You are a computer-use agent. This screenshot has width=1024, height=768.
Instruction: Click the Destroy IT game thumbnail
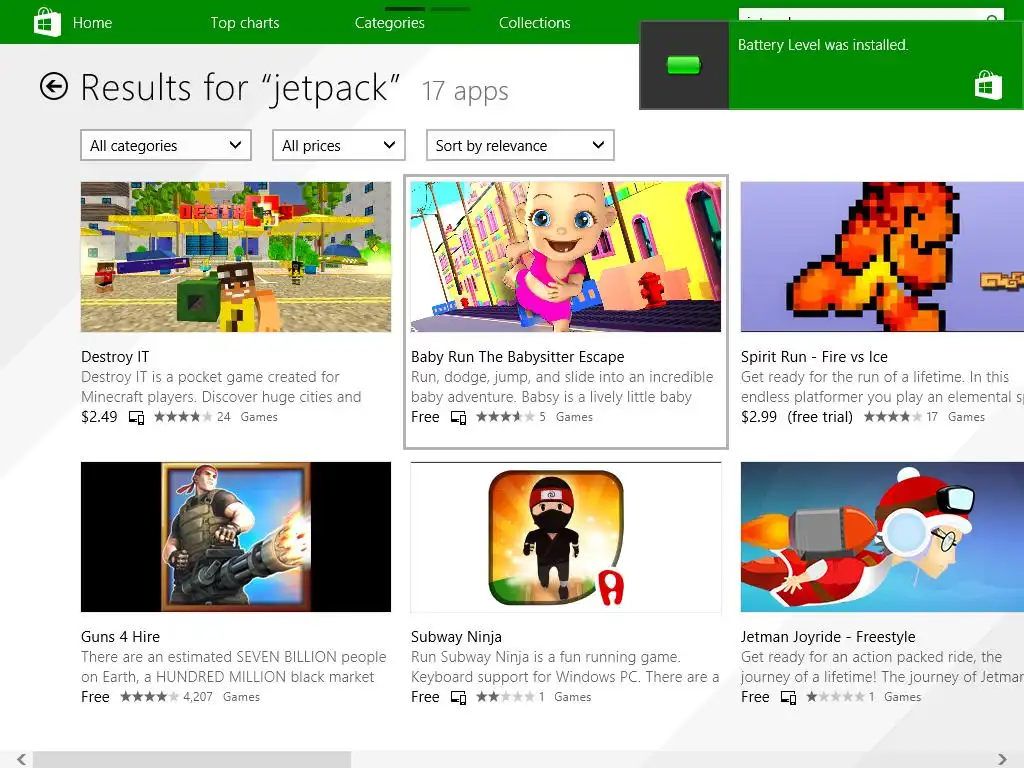tap(236, 257)
